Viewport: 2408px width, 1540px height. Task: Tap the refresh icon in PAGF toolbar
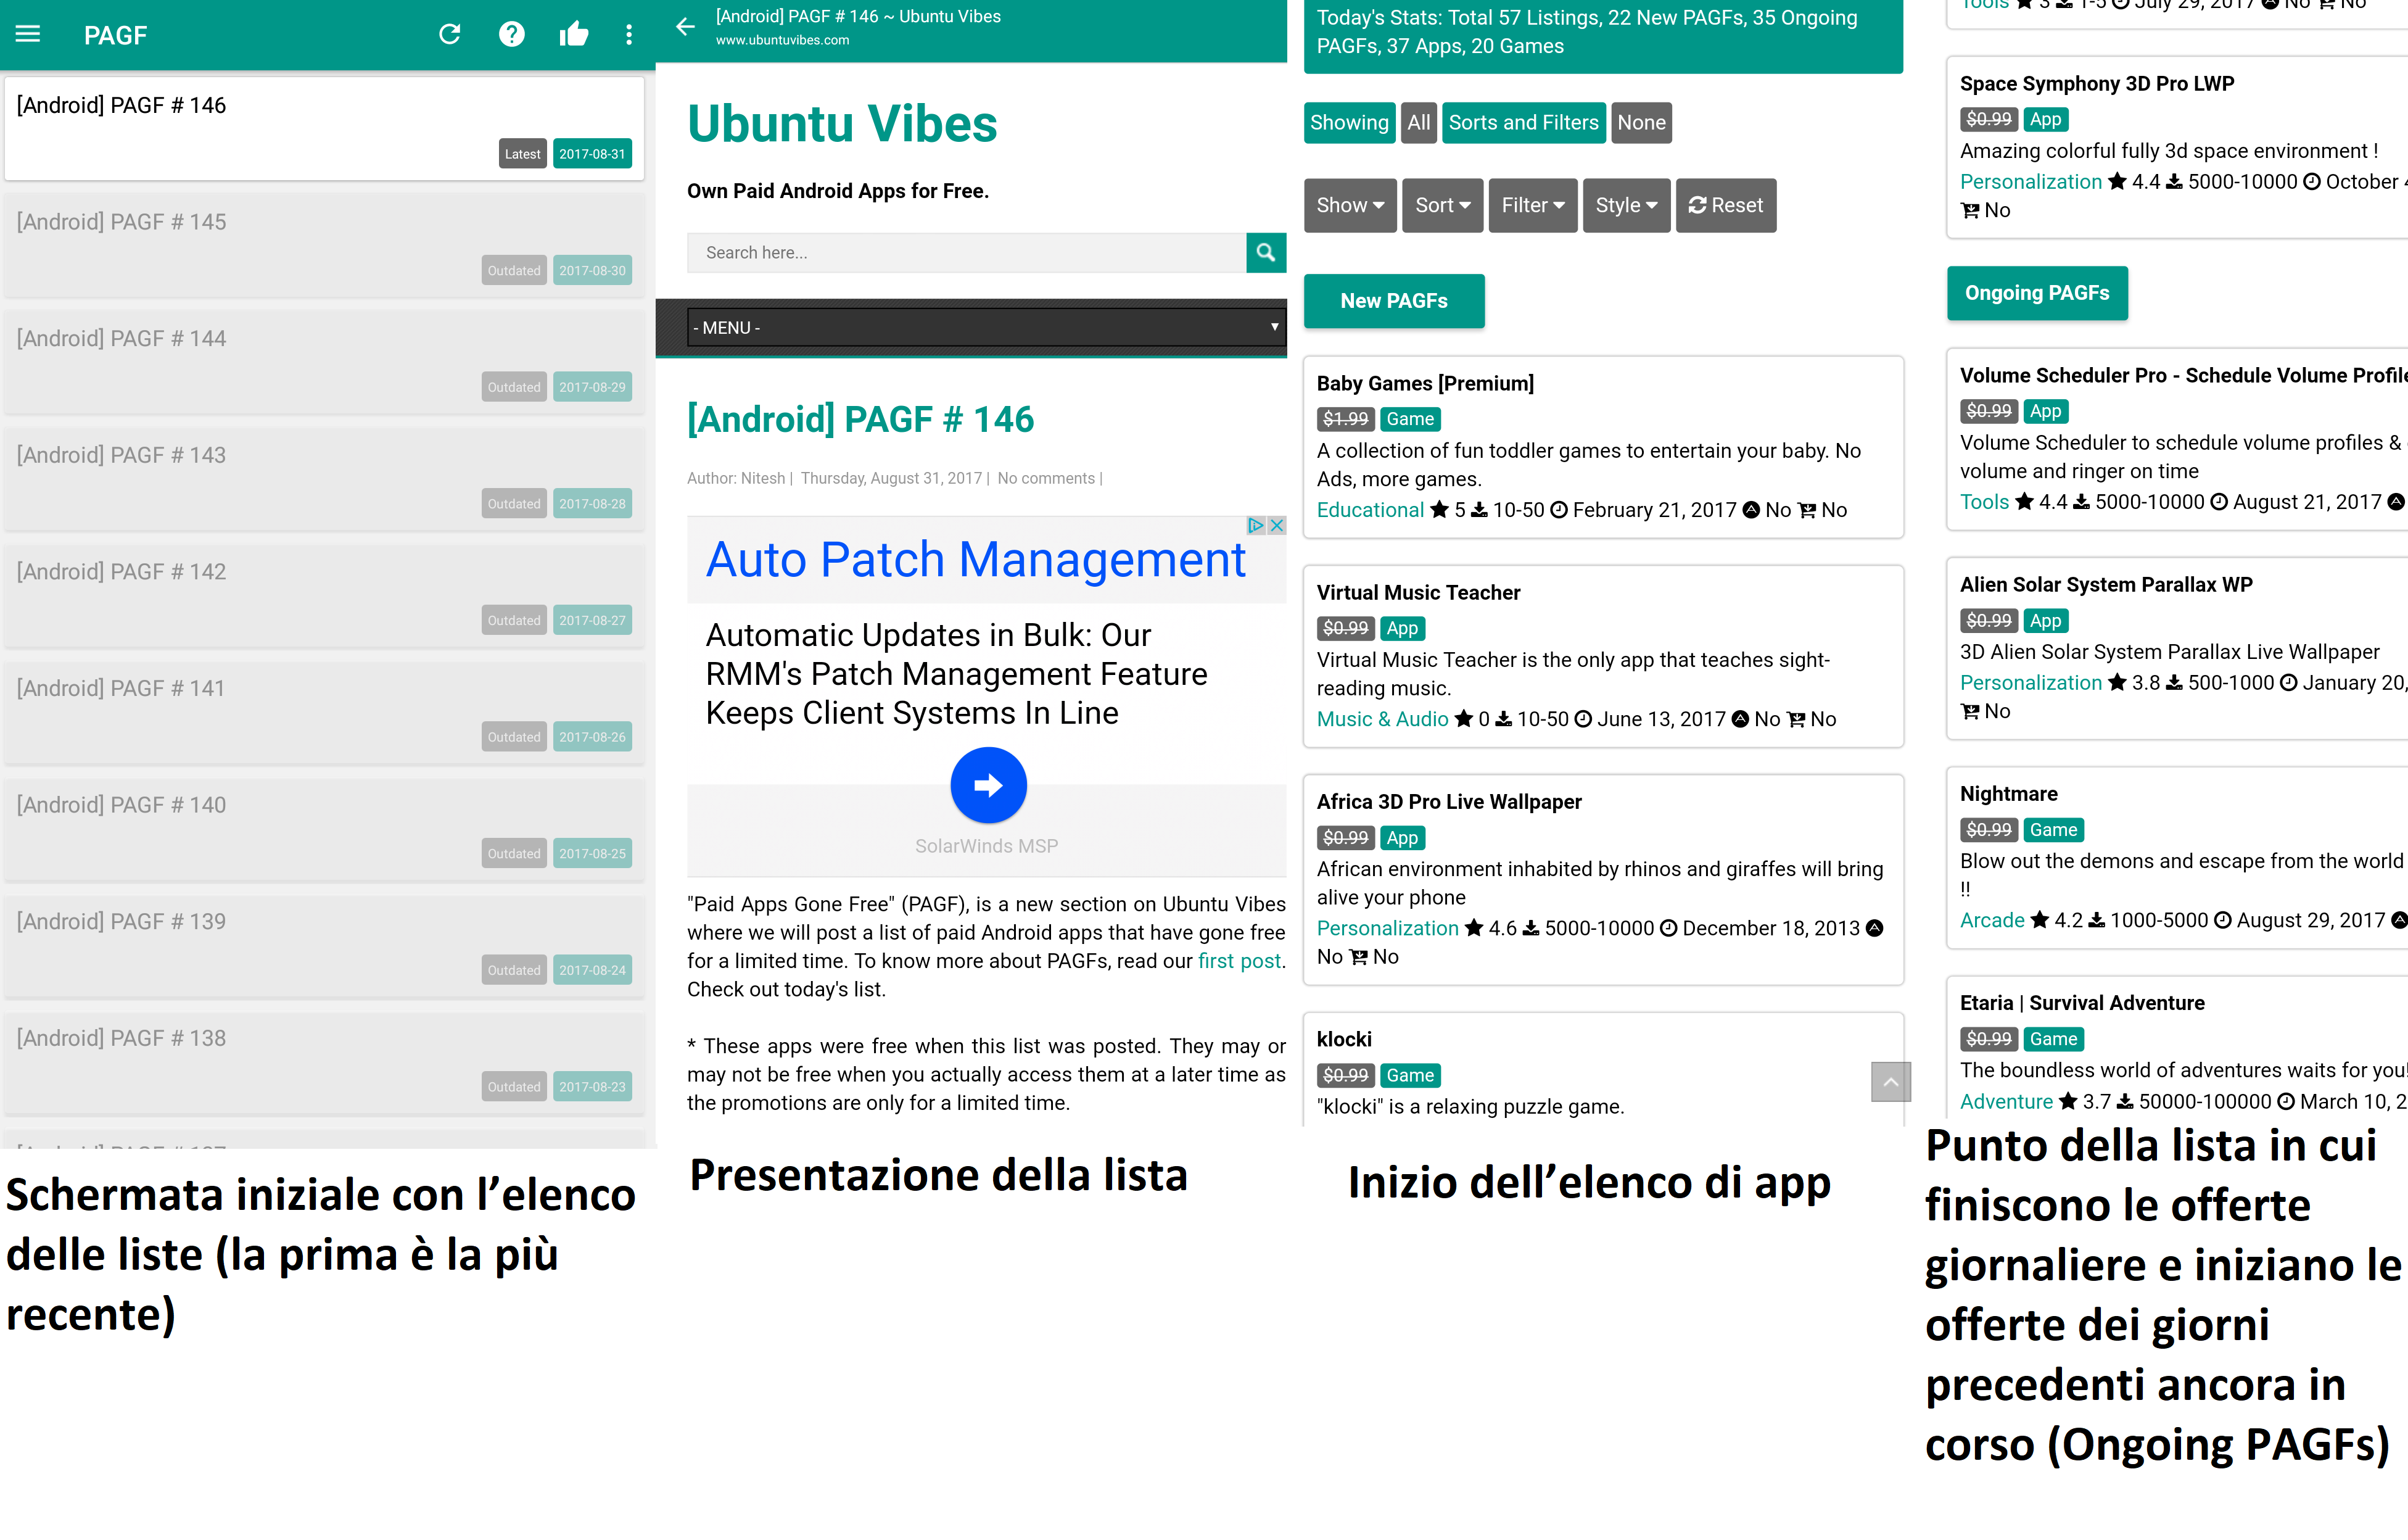point(450,34)
